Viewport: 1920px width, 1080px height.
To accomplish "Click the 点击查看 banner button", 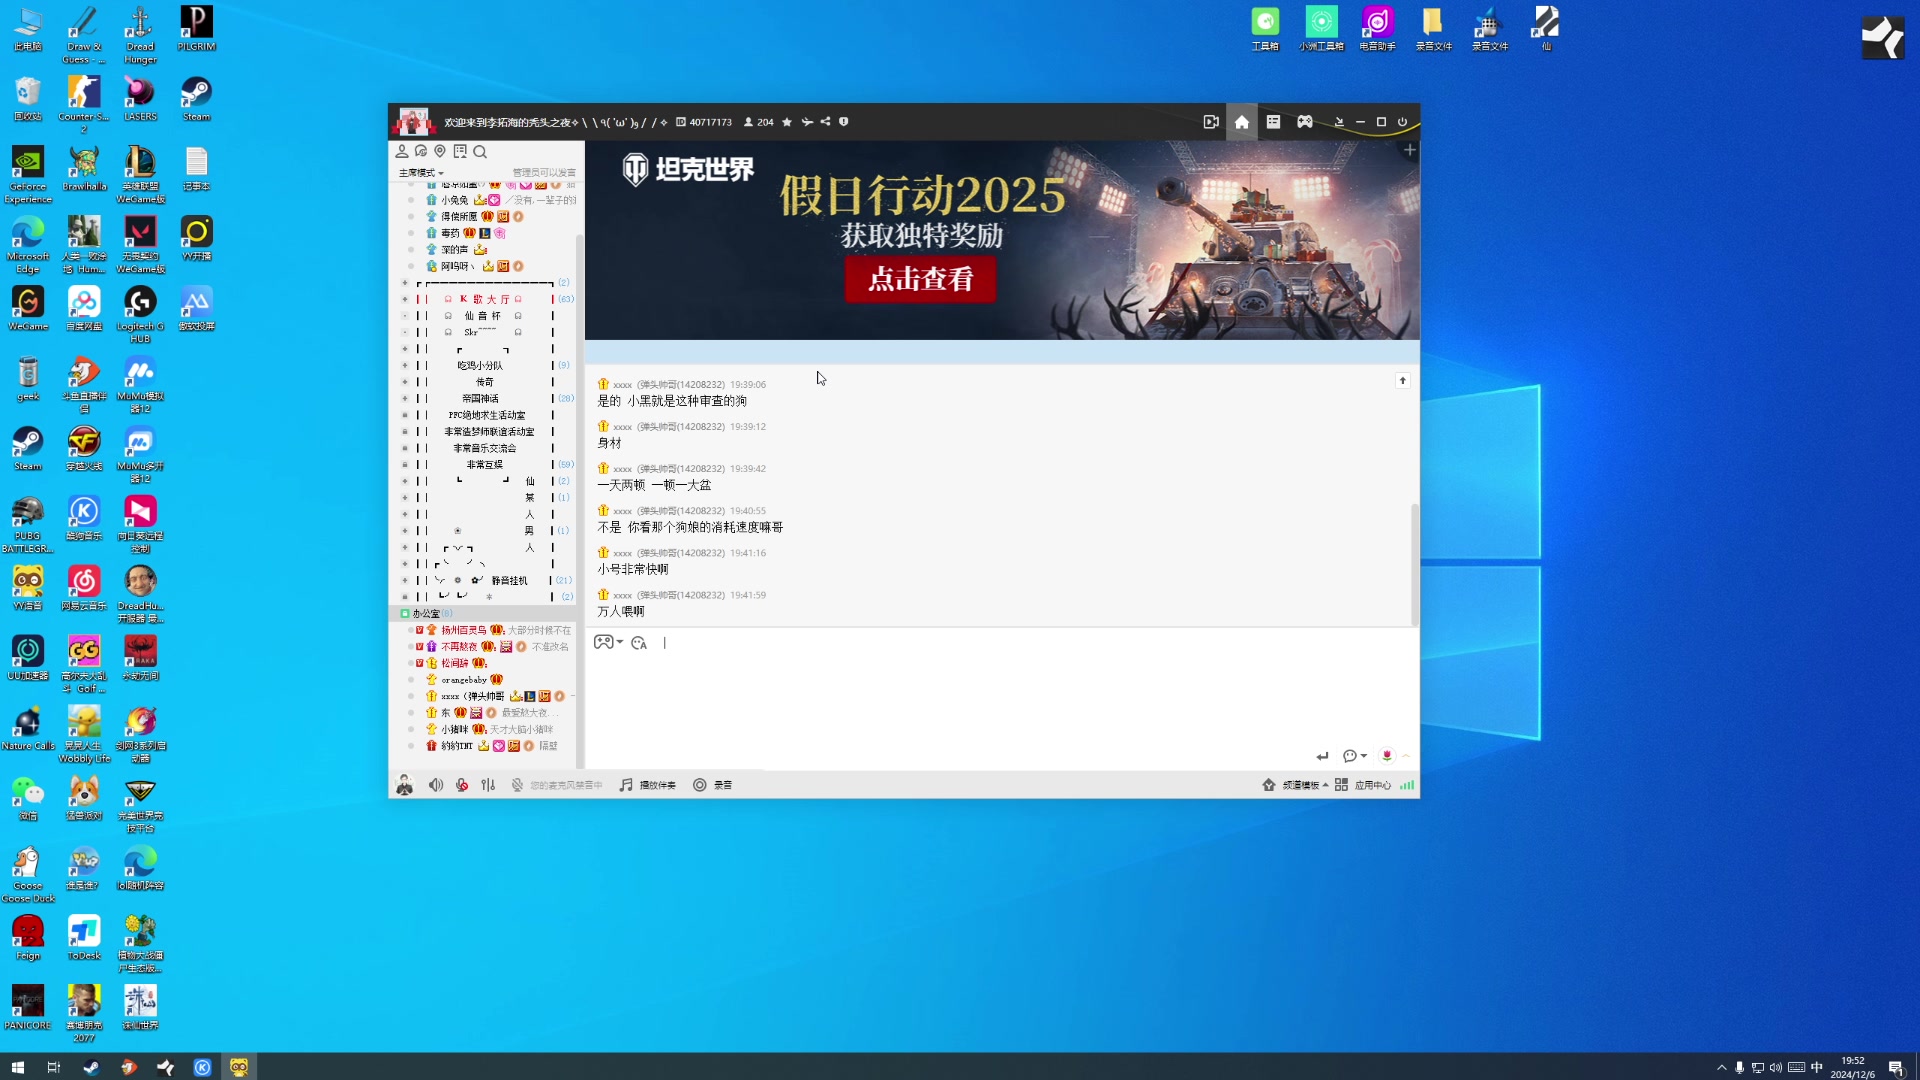I will 920,279.
